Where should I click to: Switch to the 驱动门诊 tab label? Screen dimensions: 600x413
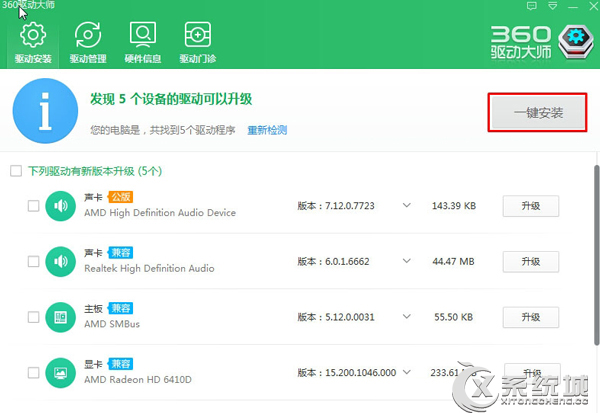click(198, 59)
